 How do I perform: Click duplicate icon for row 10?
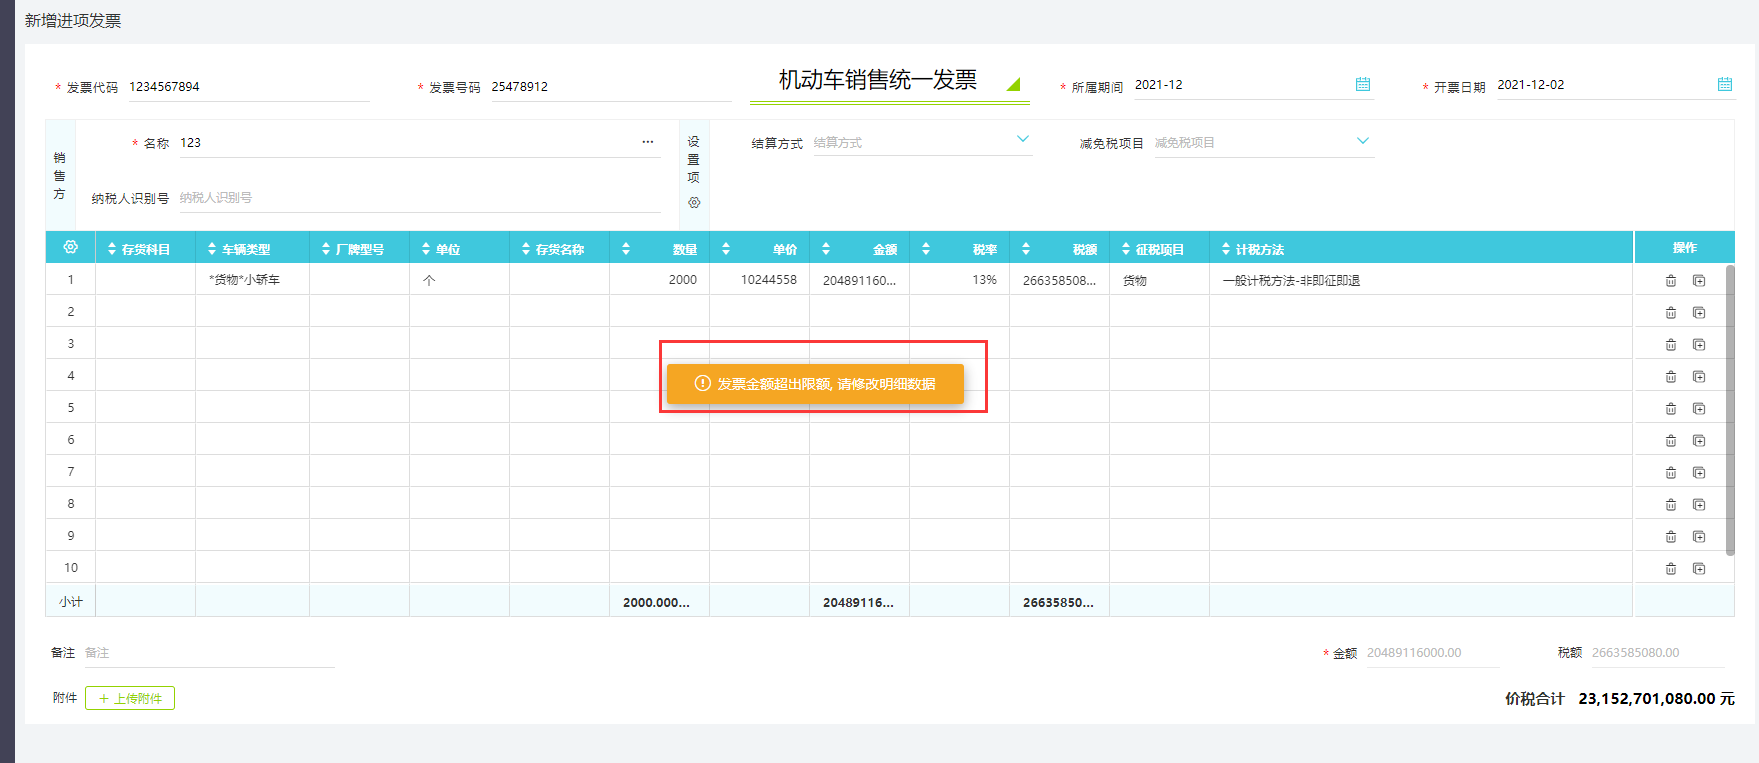click(x=1698, y=569)
